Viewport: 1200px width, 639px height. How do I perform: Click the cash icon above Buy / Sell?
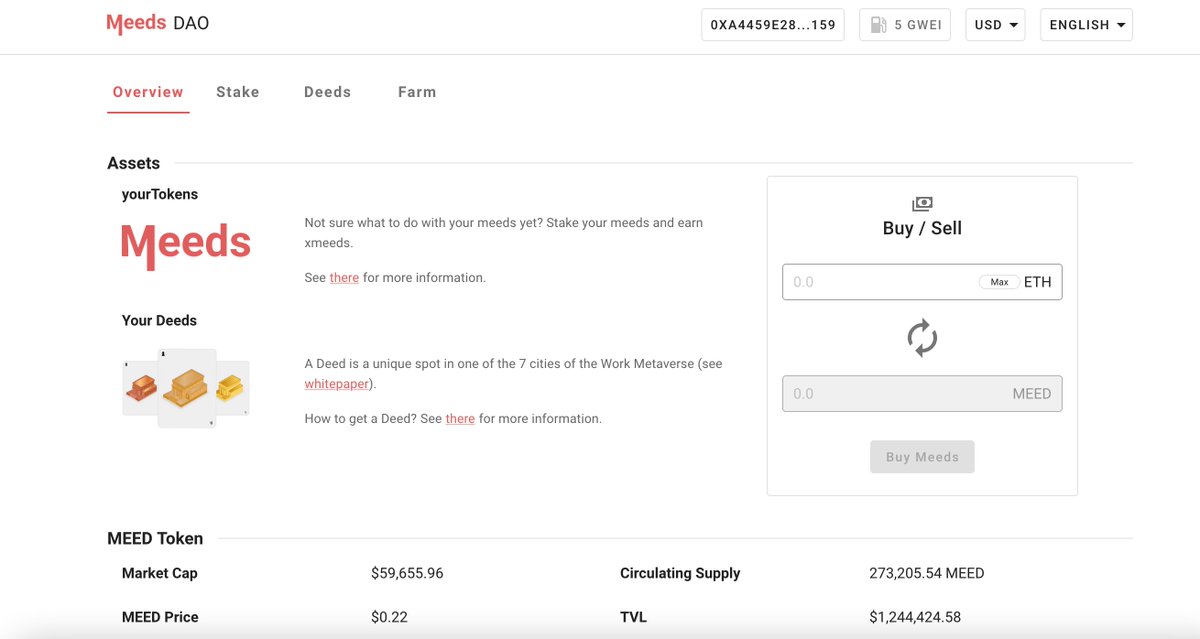(x=922, y=204)
